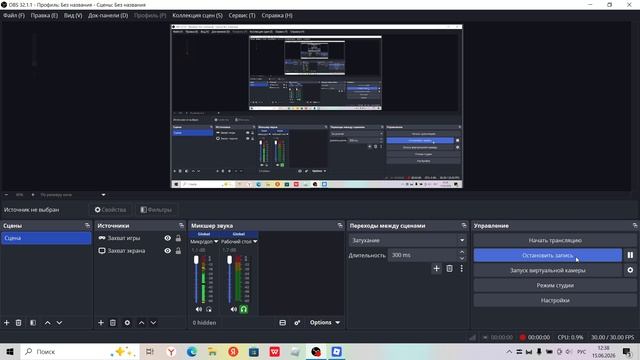Screen dimensions: 640x360
Task: Open Док-панели menu
Action: [108, 16]
